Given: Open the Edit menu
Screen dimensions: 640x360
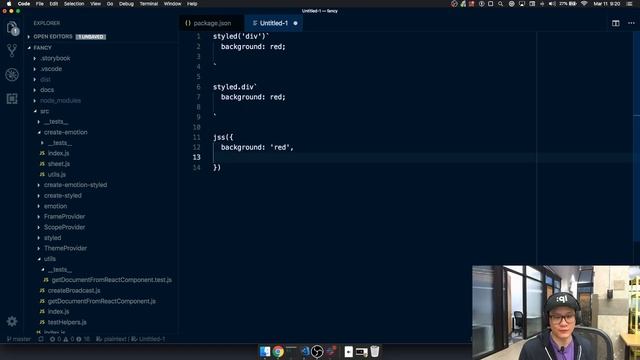Looking at the screenshot, I should [x=54, y=4].
